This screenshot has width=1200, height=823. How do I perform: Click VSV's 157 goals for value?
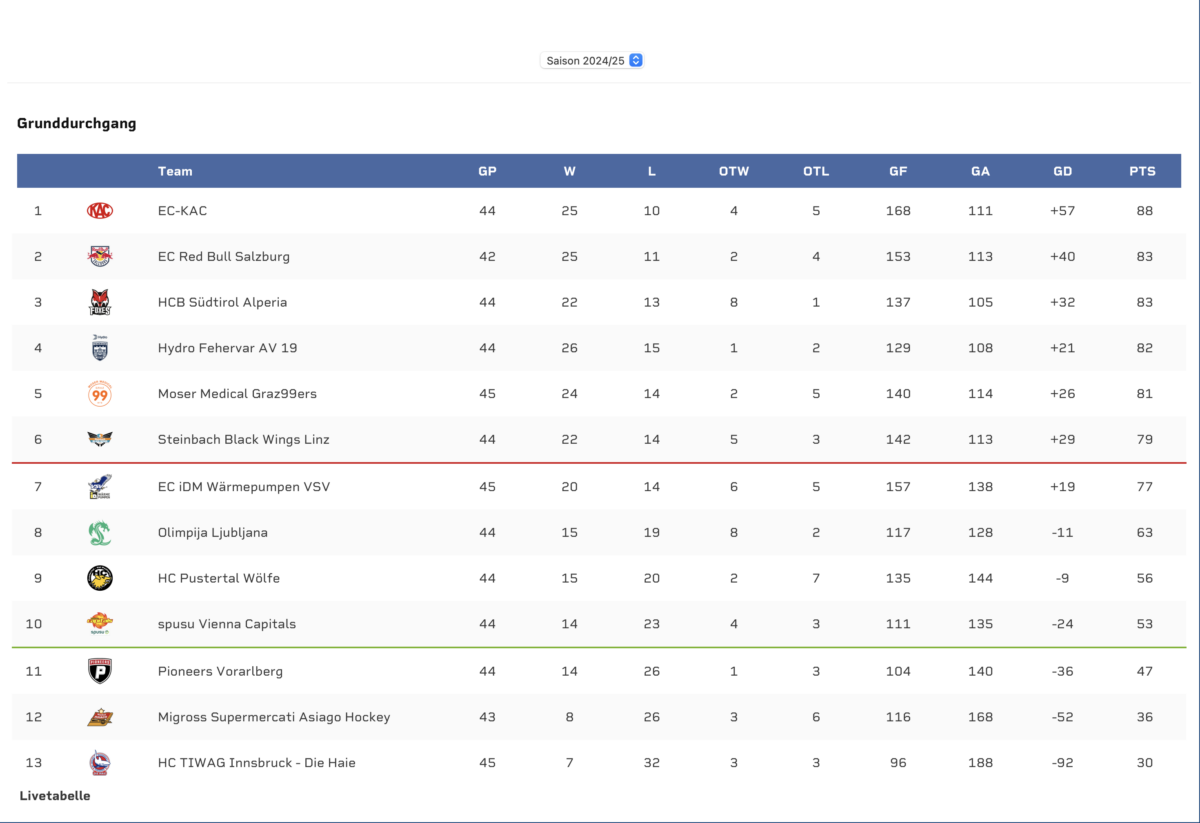pyautogui.click(x=898, y=487)
